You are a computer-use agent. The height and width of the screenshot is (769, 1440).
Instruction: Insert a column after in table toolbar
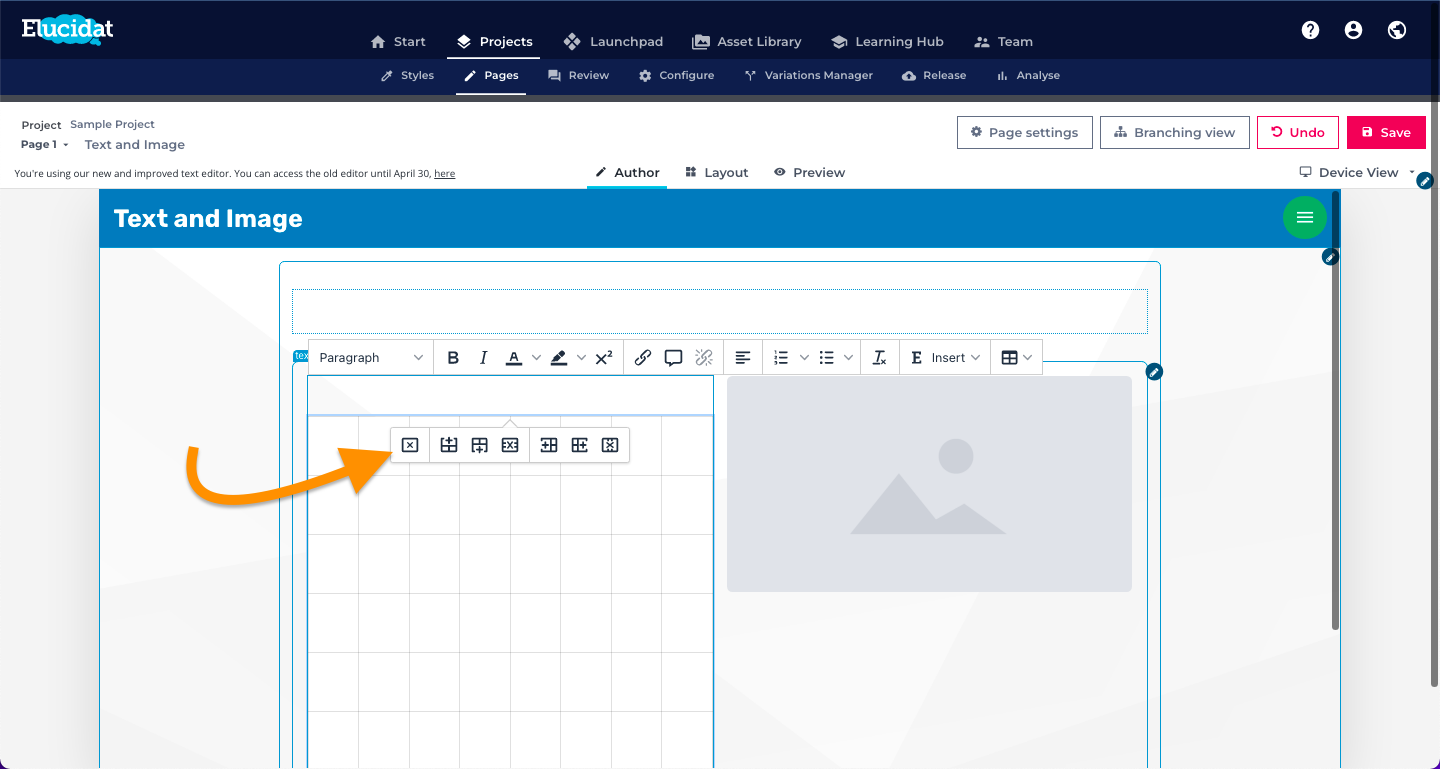580,445
